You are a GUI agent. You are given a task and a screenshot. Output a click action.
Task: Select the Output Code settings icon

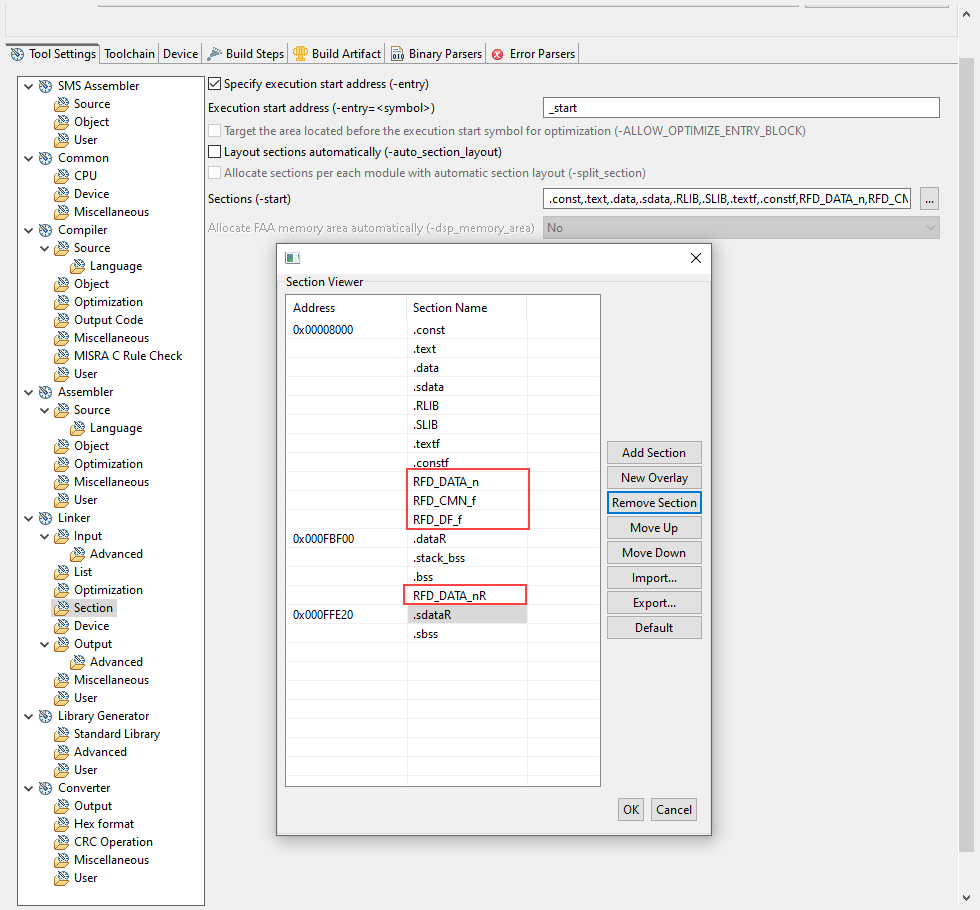[x=62, y=320]
